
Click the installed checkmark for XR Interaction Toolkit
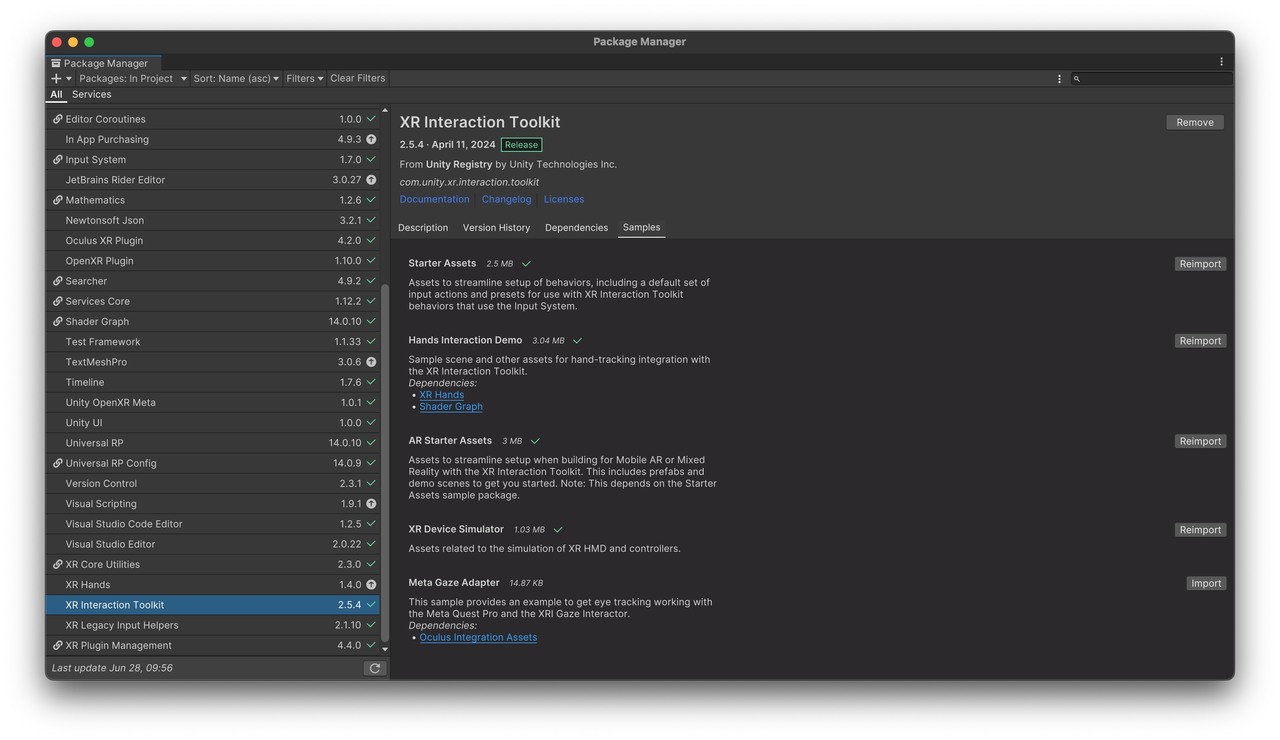tap(371, 605)
